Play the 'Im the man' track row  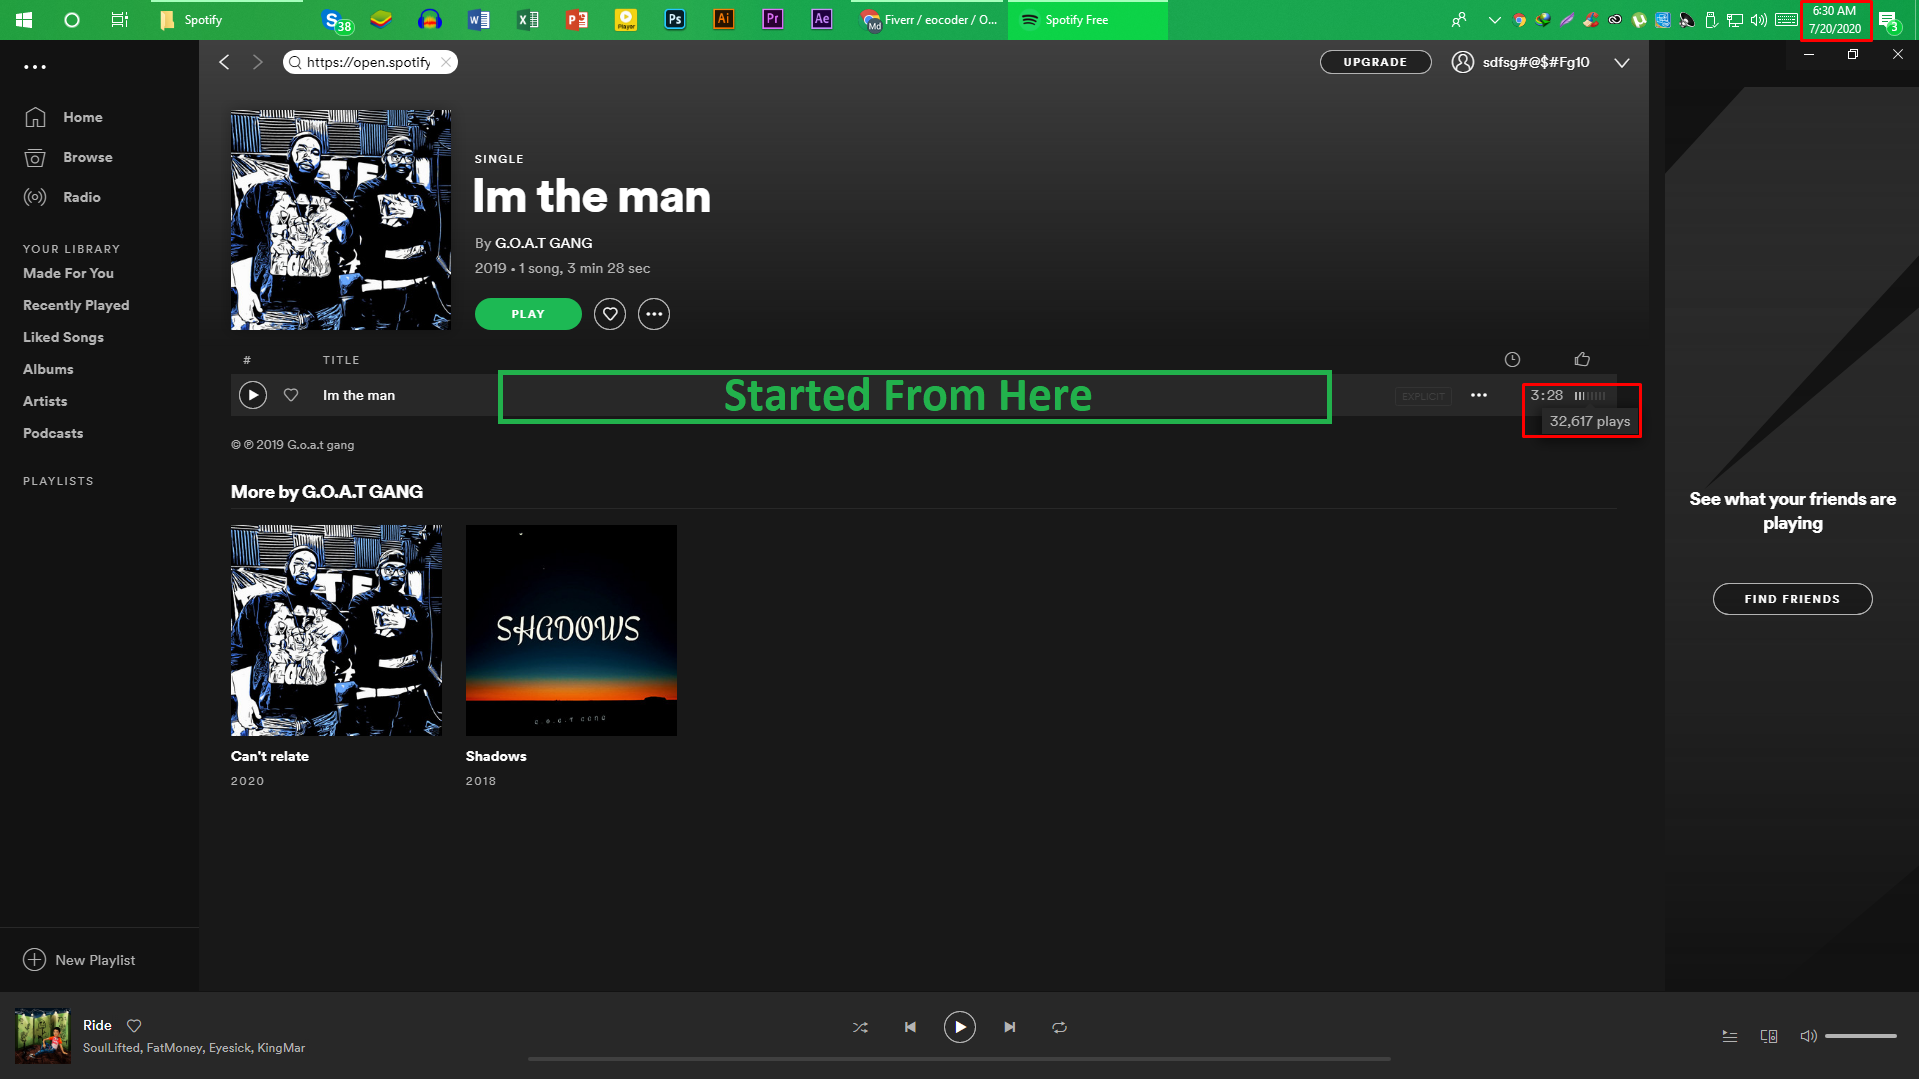tap(253, 395)
